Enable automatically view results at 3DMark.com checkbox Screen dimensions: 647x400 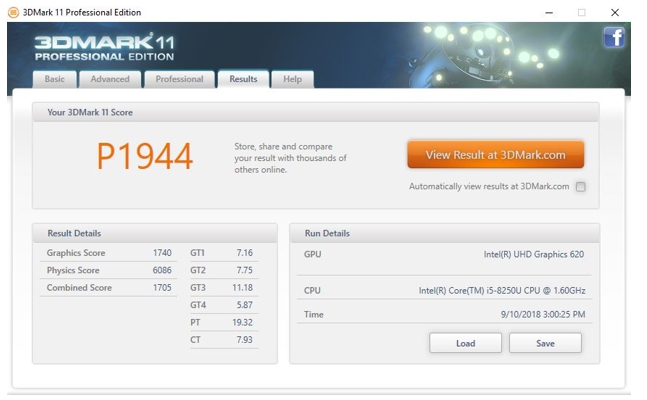[x=581, y=187]
